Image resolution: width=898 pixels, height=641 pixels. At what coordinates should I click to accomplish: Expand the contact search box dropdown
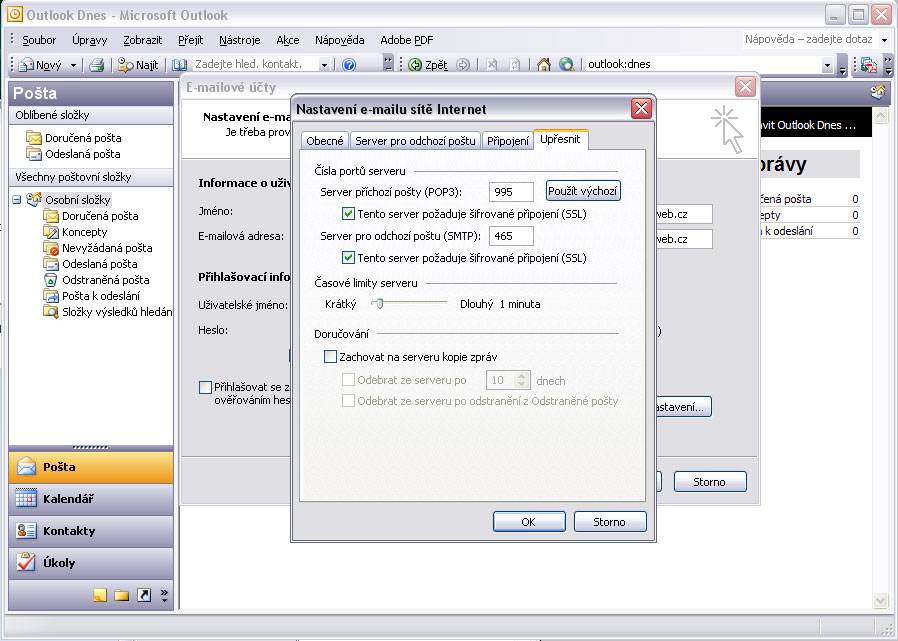324,65
